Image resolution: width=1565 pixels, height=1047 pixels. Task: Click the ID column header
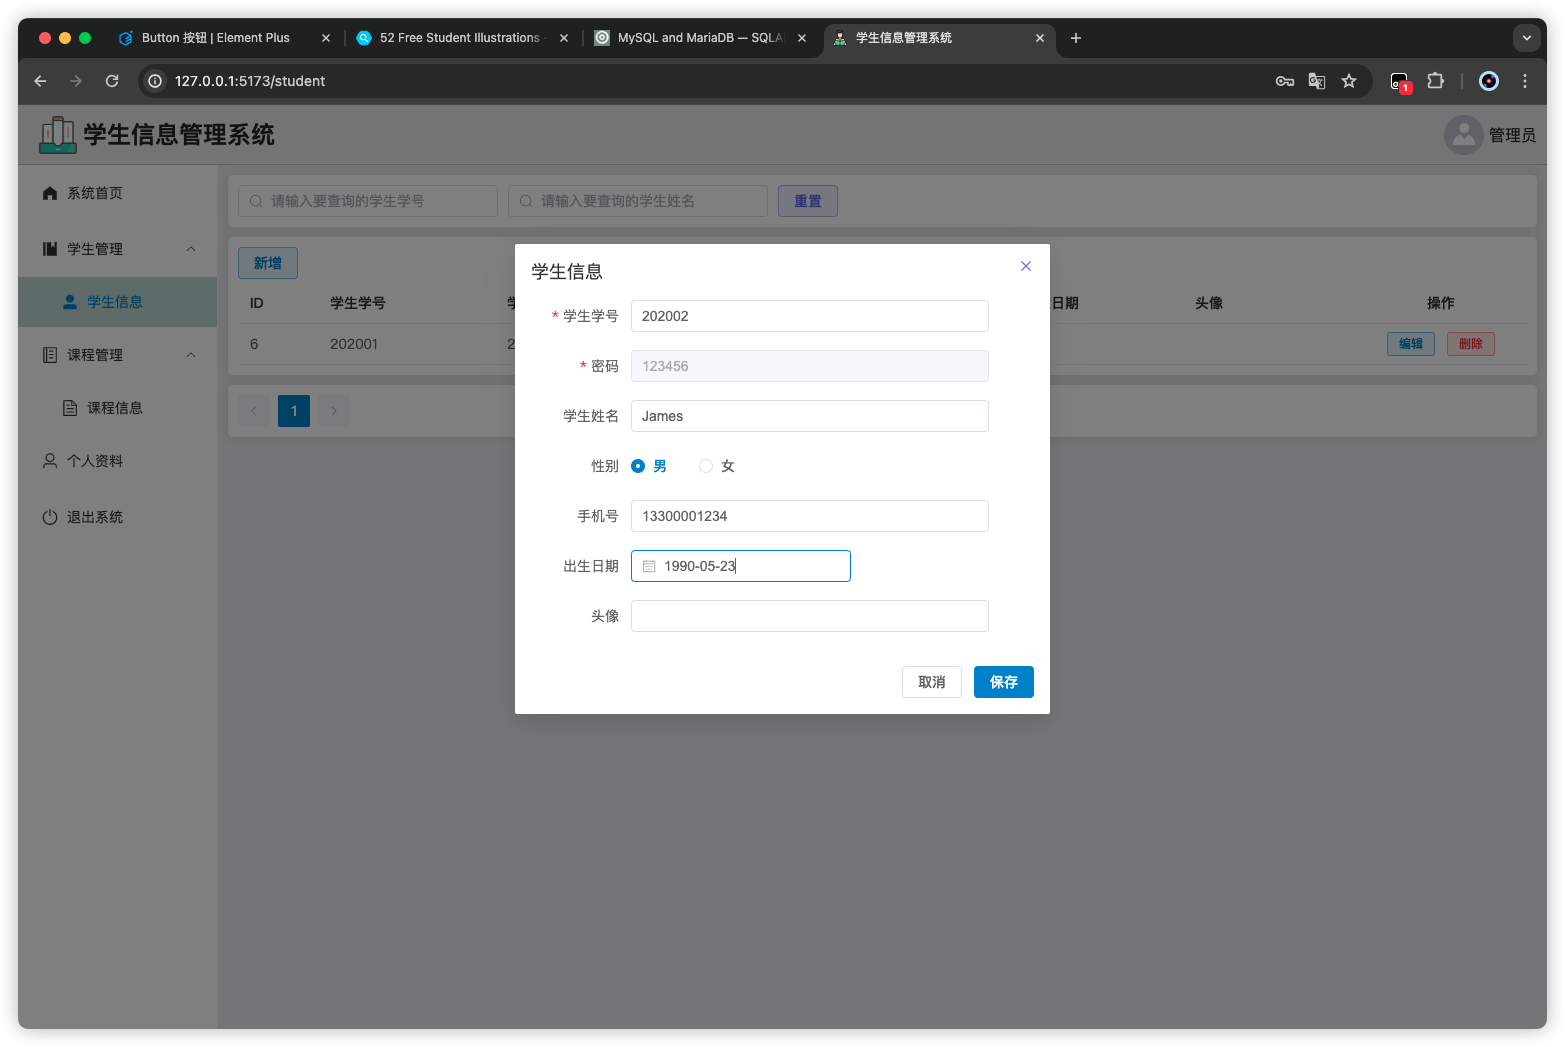[257, 303]
